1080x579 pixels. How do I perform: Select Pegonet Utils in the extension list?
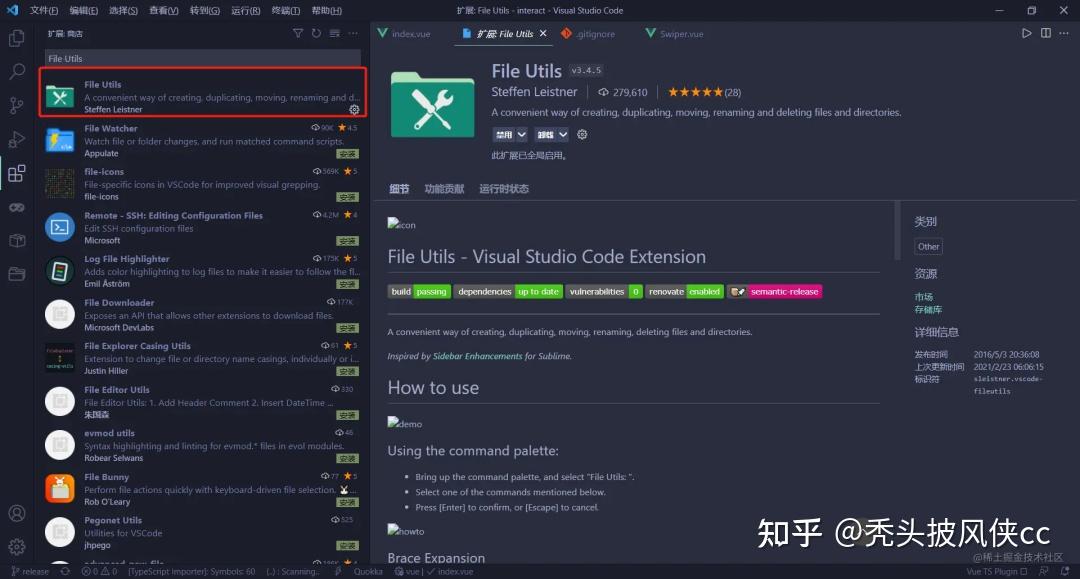202,532
